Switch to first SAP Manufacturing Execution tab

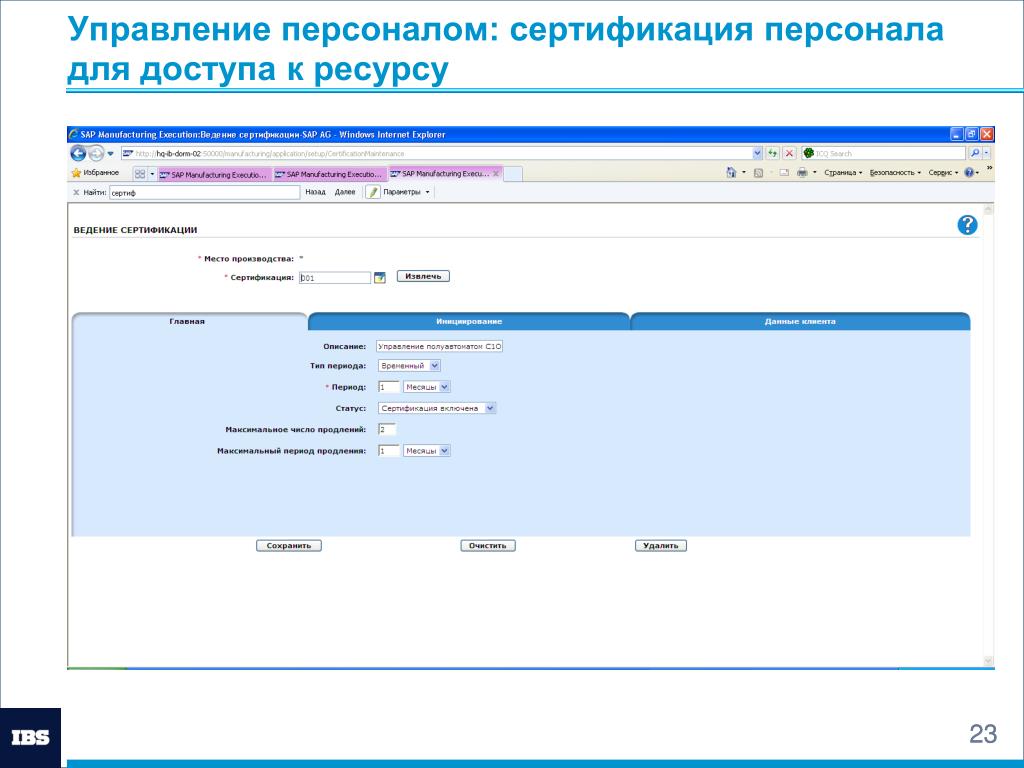click(214, 174)
